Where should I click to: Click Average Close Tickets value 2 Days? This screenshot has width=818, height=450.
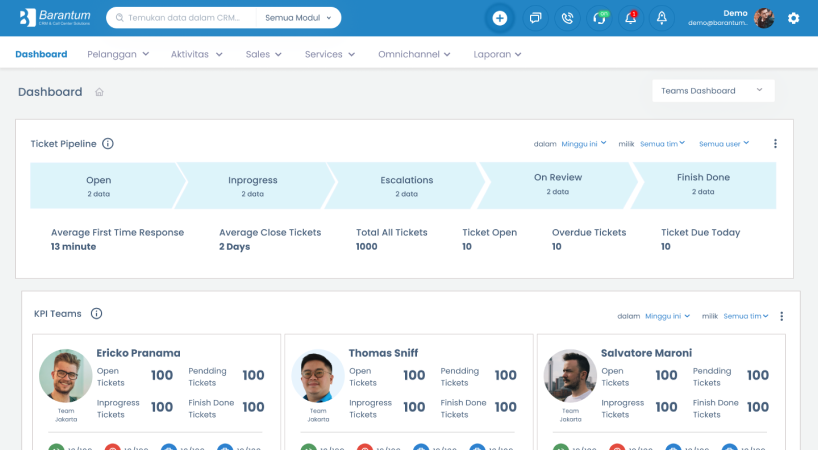click(234, 247)
